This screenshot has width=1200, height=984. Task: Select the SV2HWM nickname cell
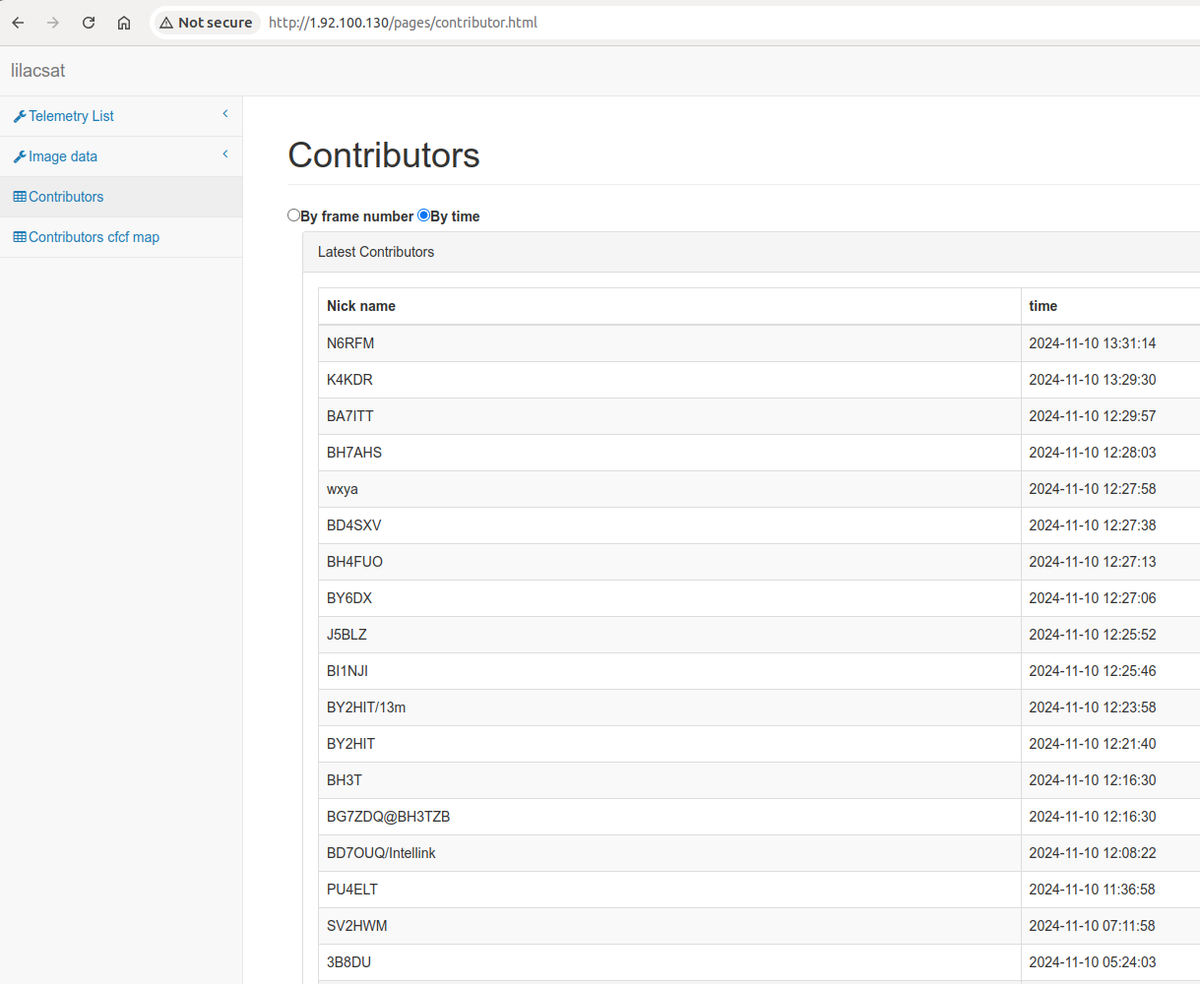click(x=670, y=926)
